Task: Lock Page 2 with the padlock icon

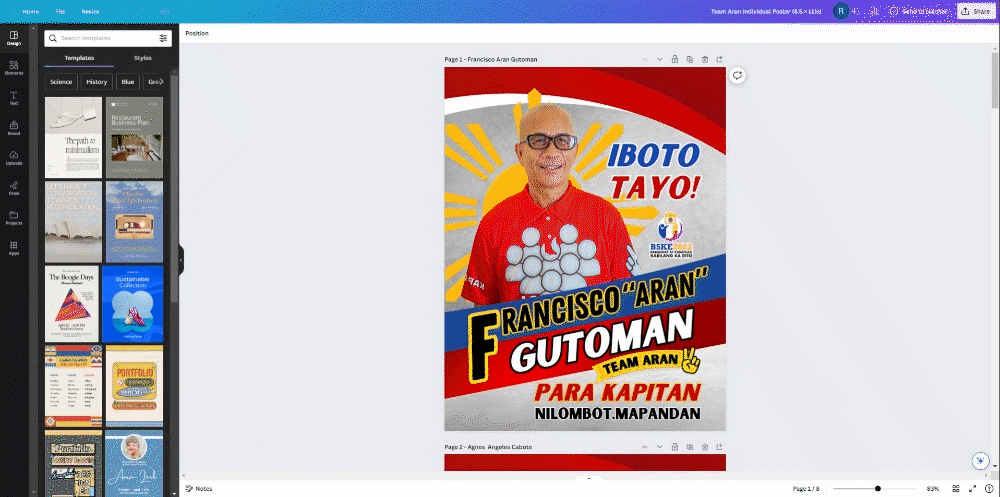Action: (x=675, y=447)
